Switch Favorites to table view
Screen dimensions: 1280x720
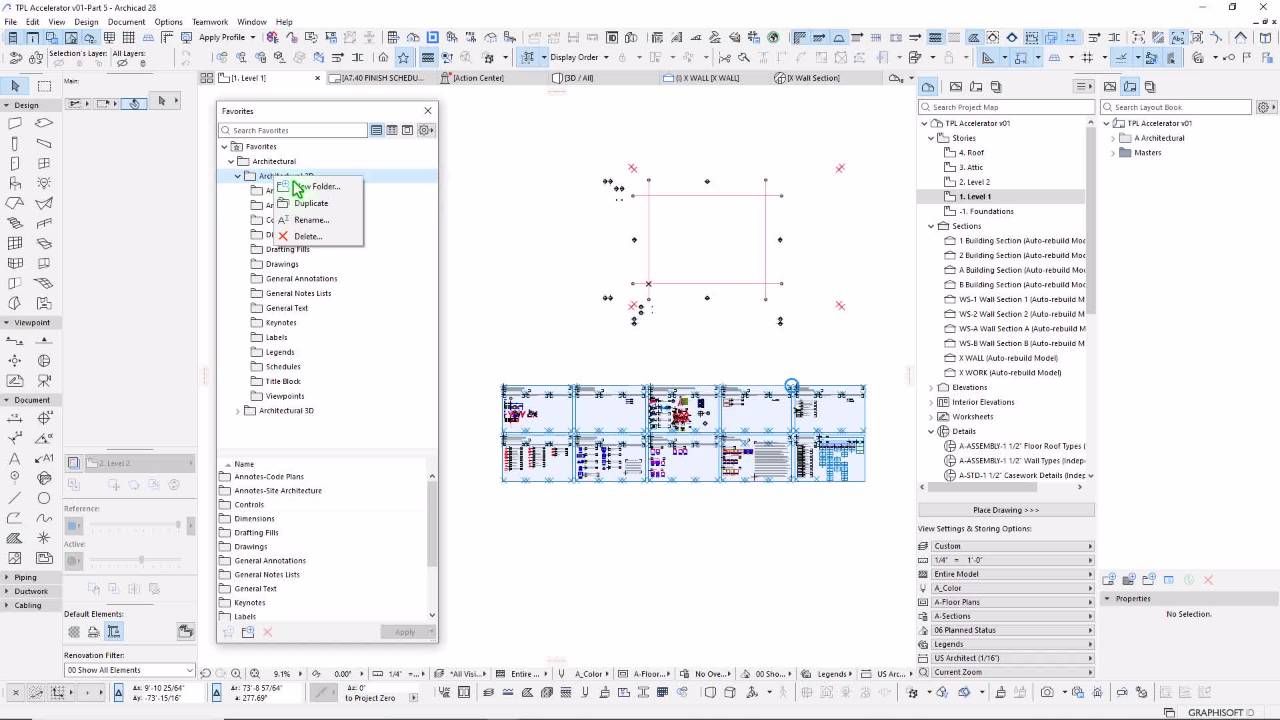click(x=392, y=130)
